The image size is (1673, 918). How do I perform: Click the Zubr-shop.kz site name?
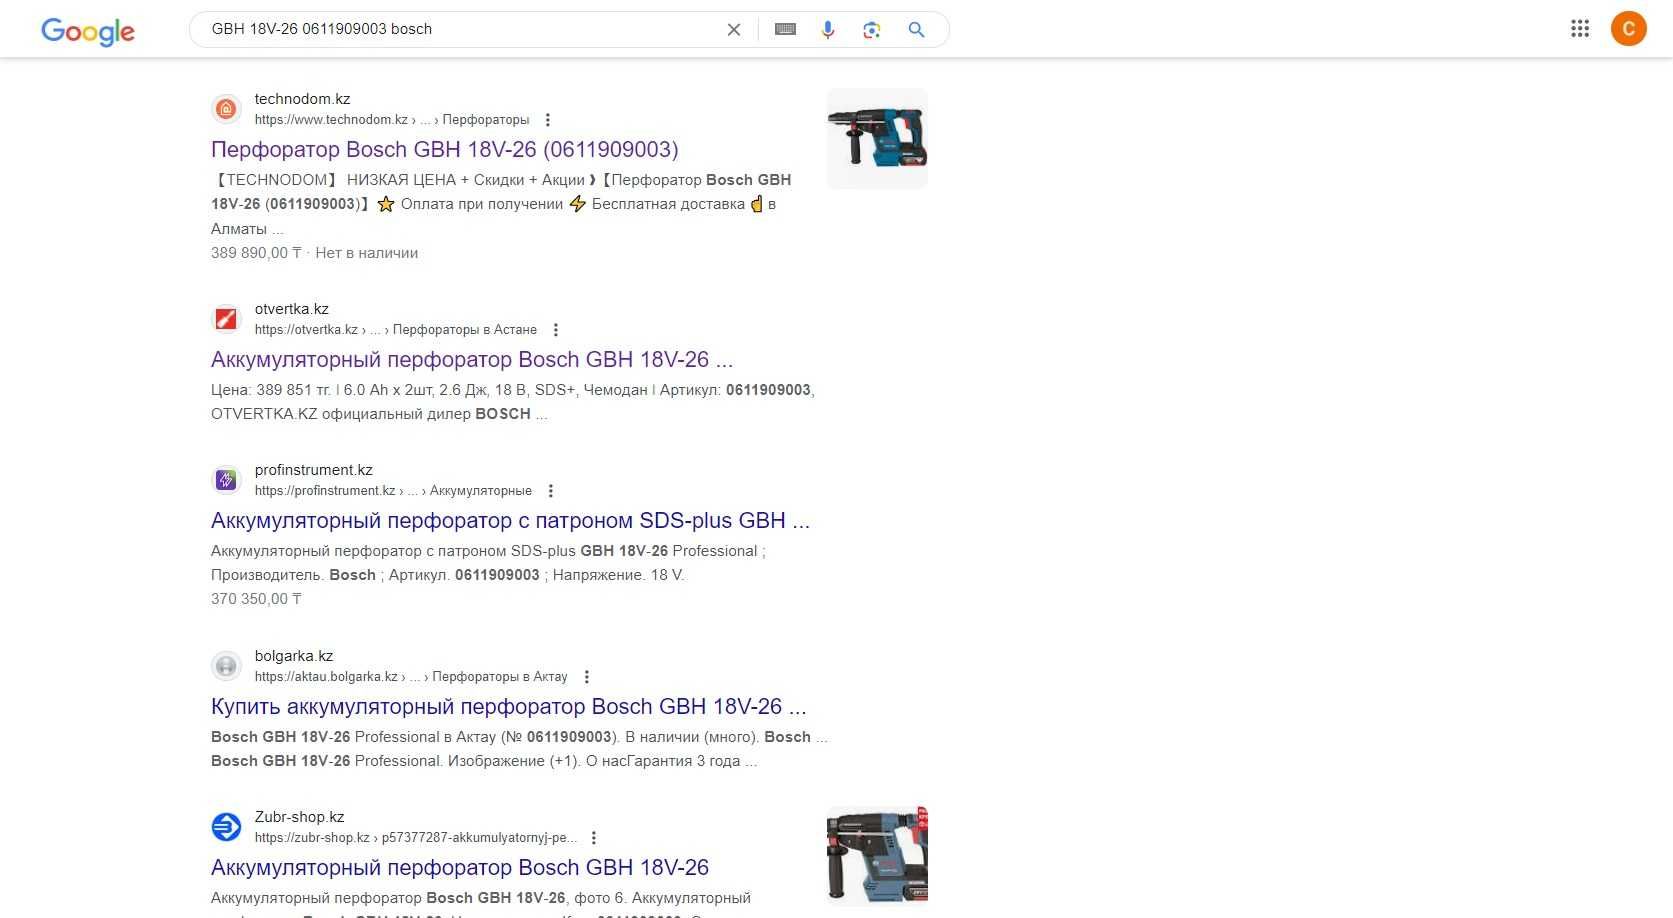coord(300,817)
